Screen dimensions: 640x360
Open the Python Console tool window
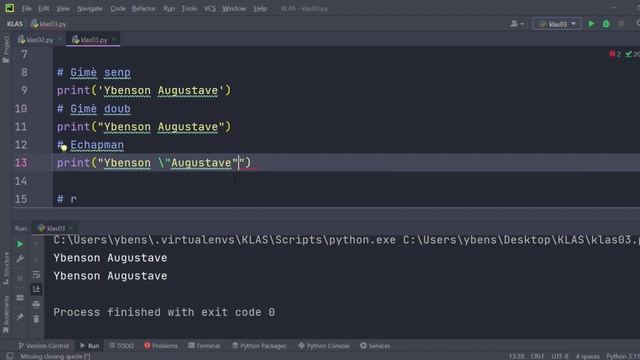[x=324, y=346]
